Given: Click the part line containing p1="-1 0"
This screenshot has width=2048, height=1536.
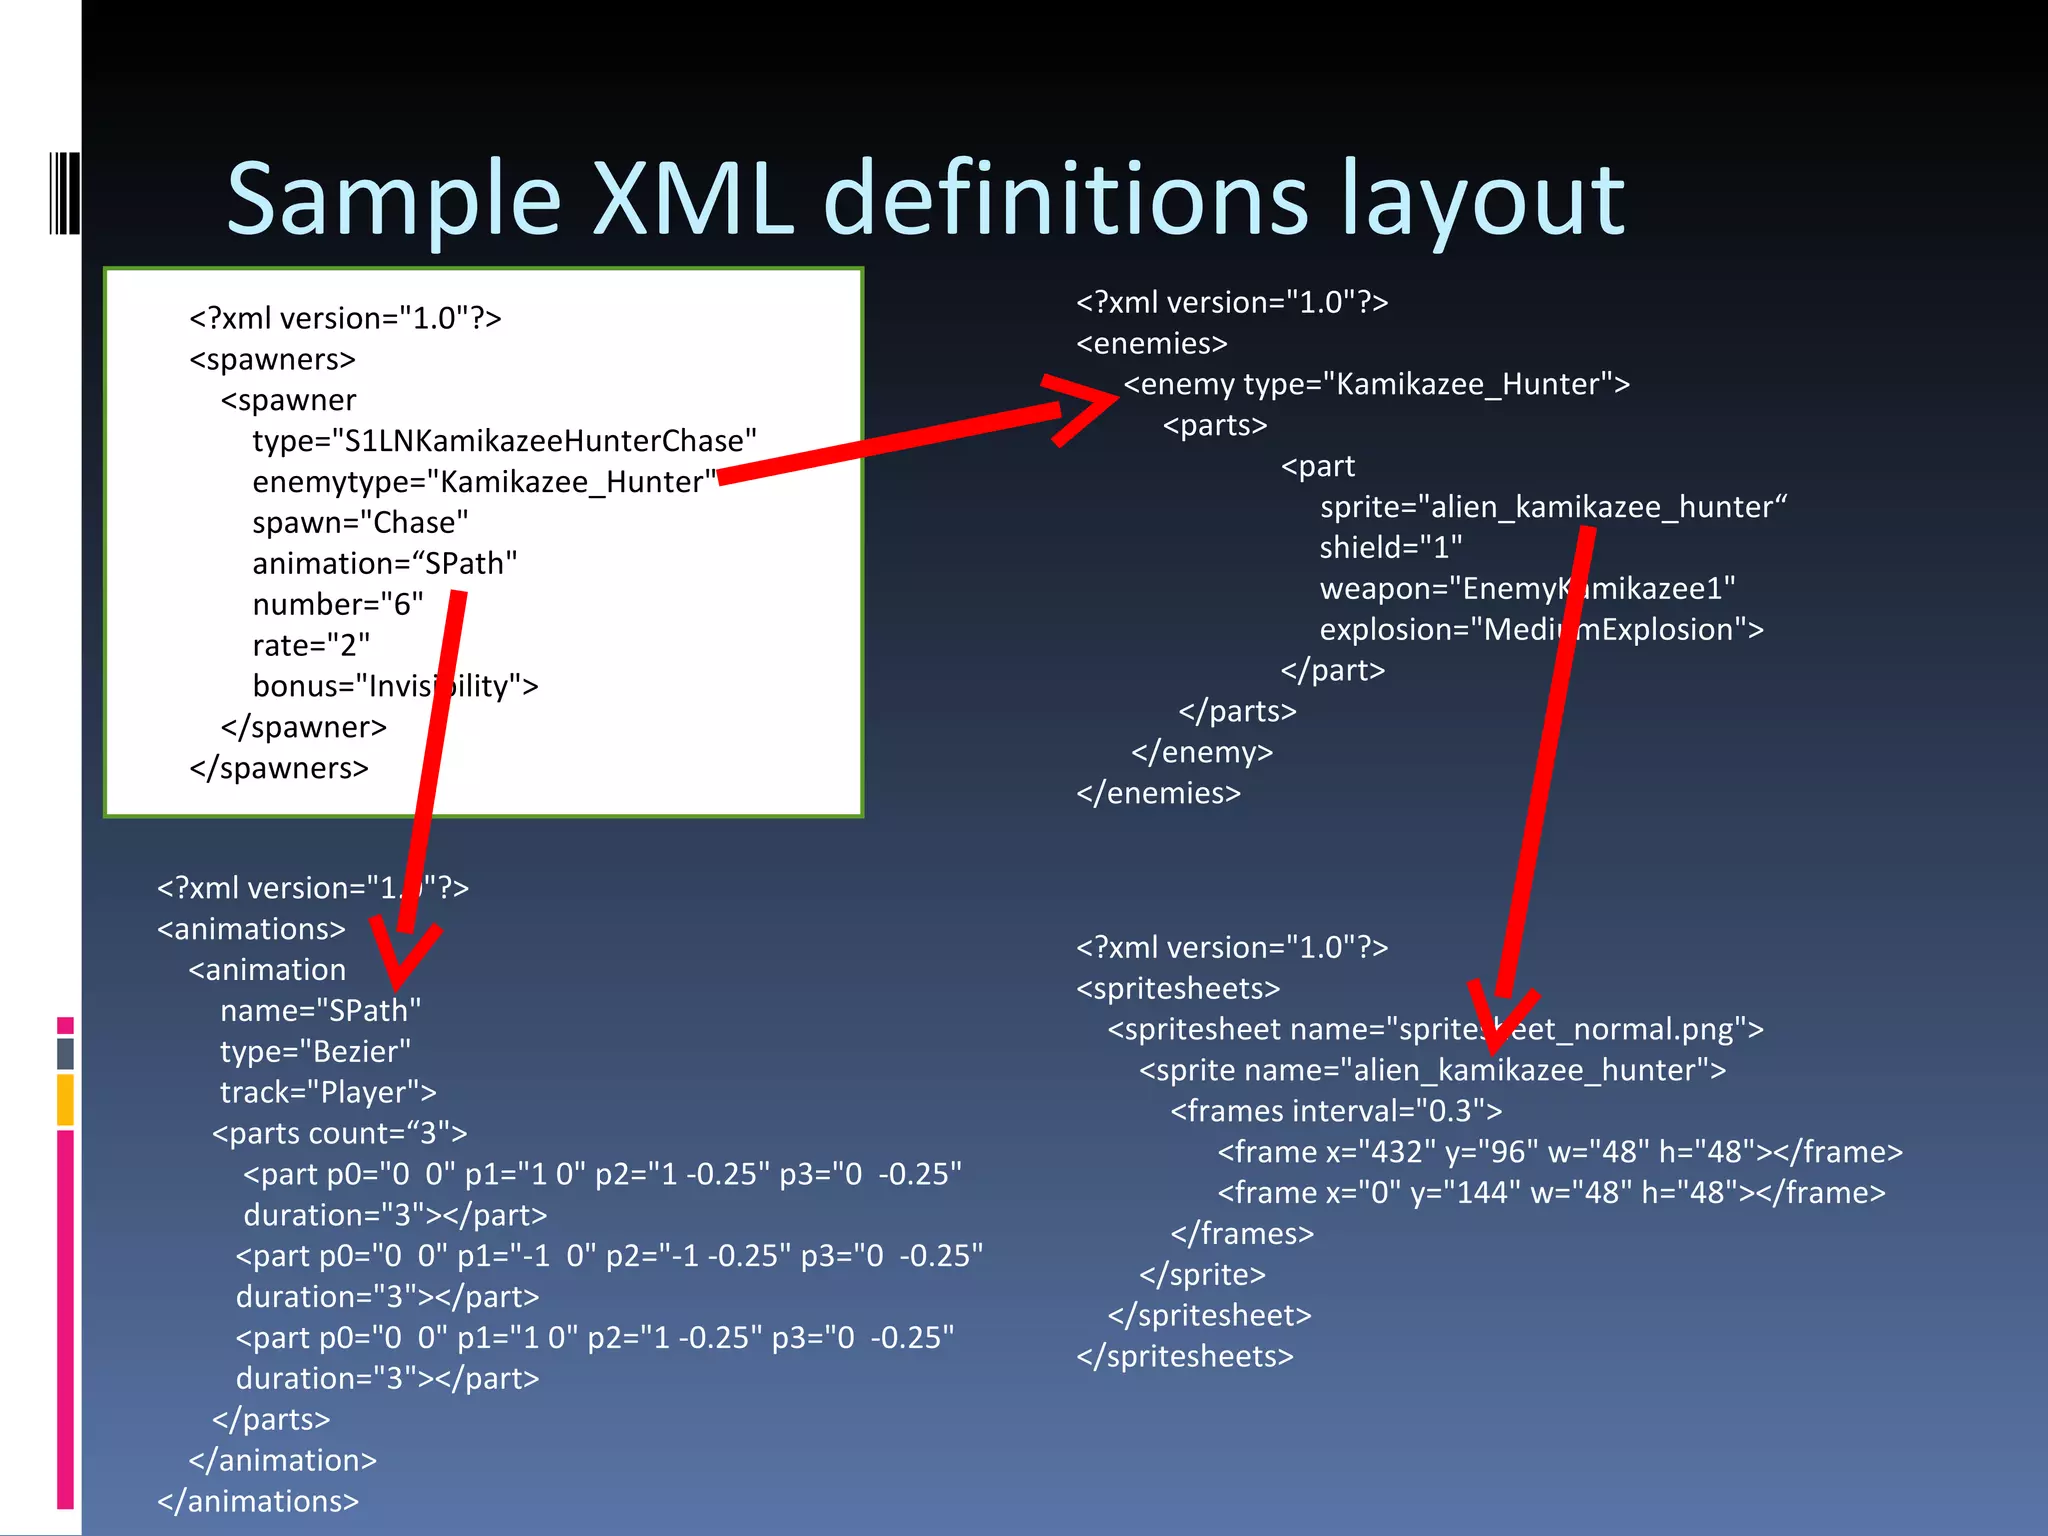Looking at the screenshot, I should click(609, 1256).
